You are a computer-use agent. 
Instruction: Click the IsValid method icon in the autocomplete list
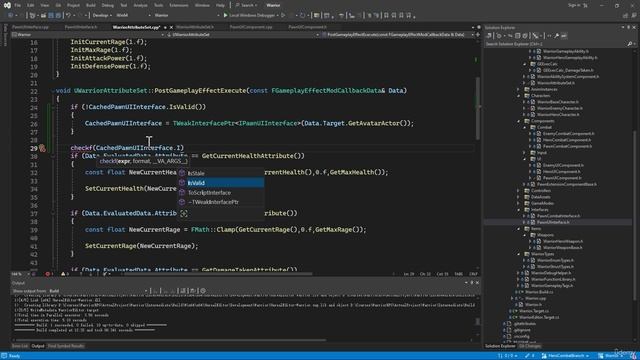(182, 183)
